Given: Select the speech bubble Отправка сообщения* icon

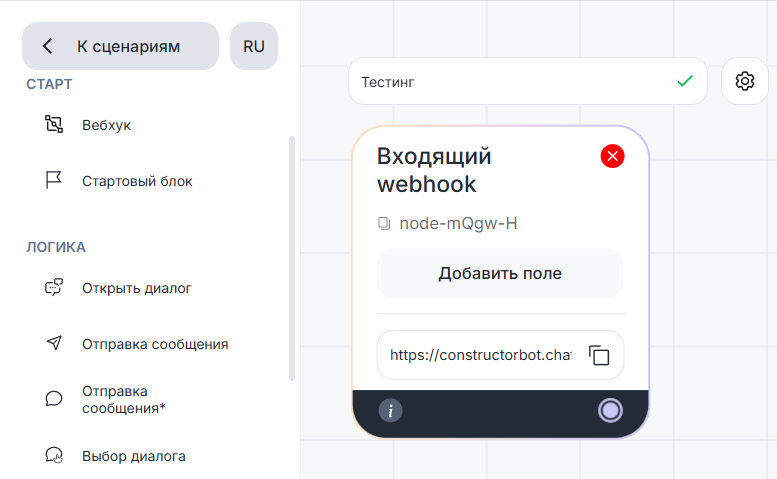Looking at the screenshot, I should 54,399.
